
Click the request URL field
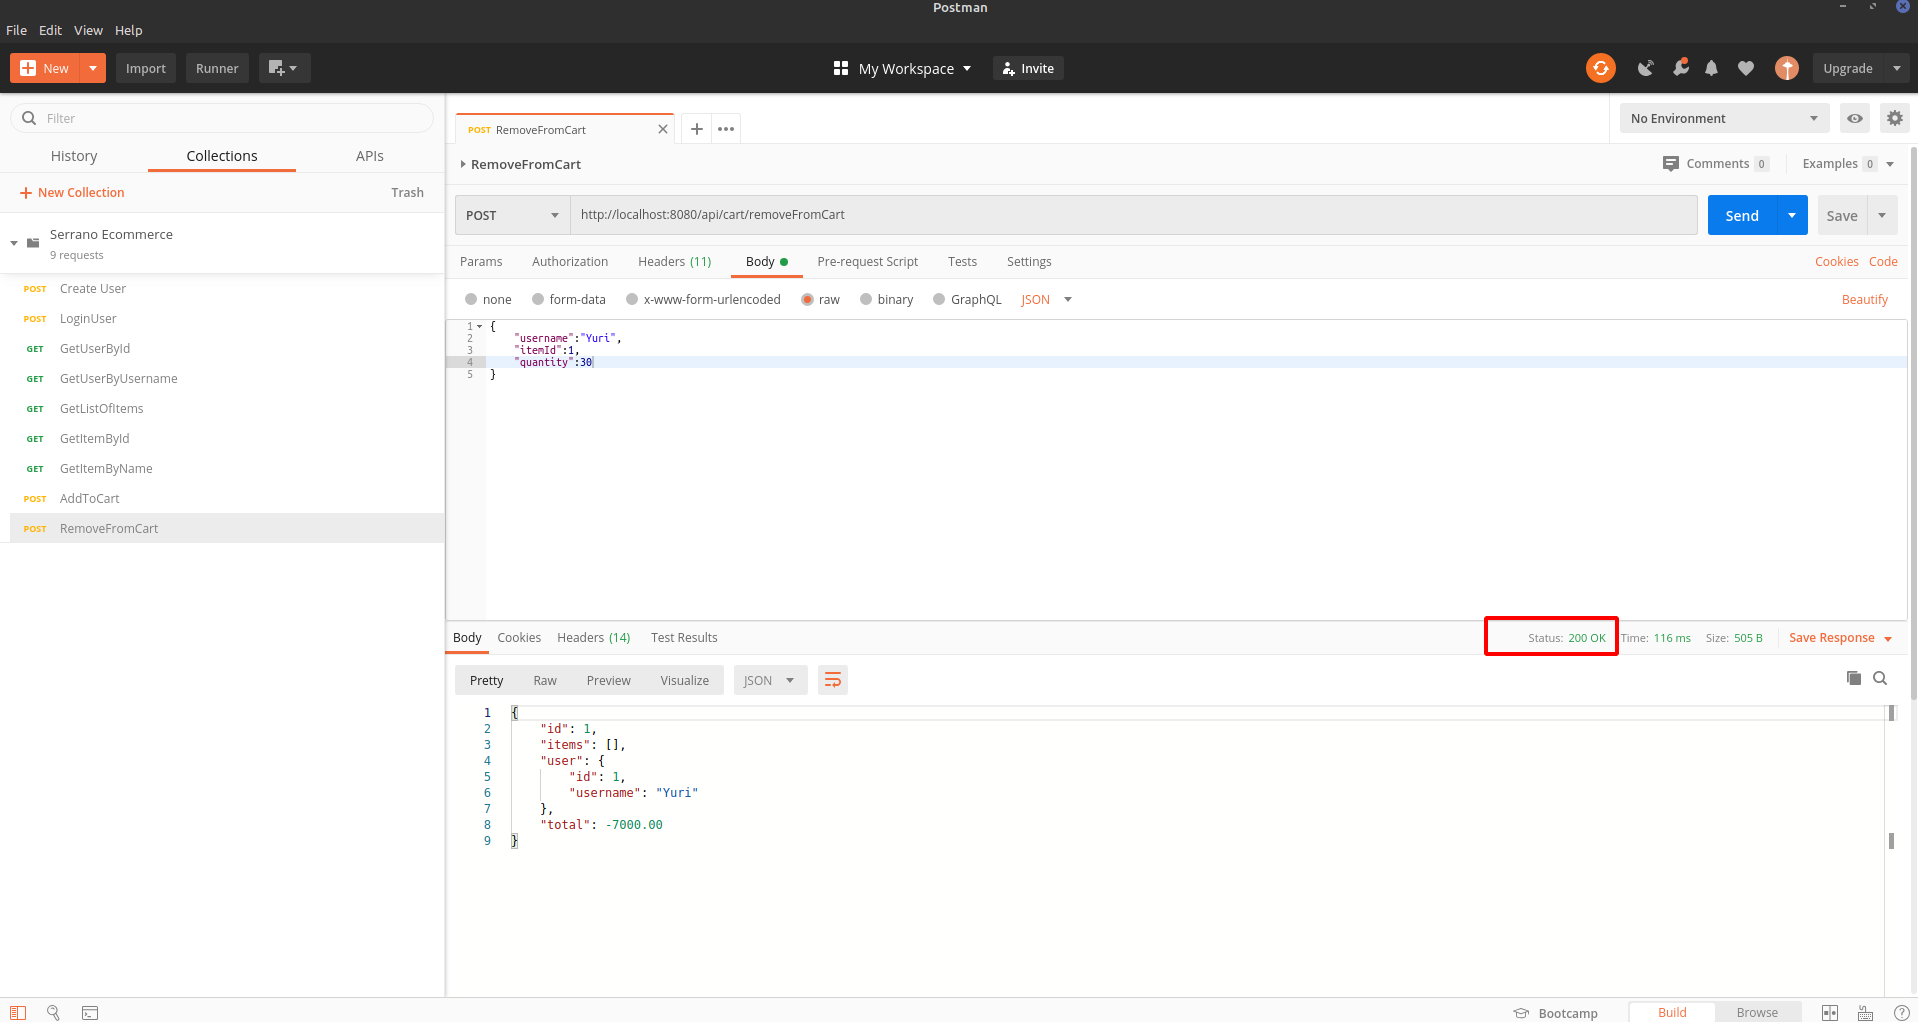[x=1133, y=215]
